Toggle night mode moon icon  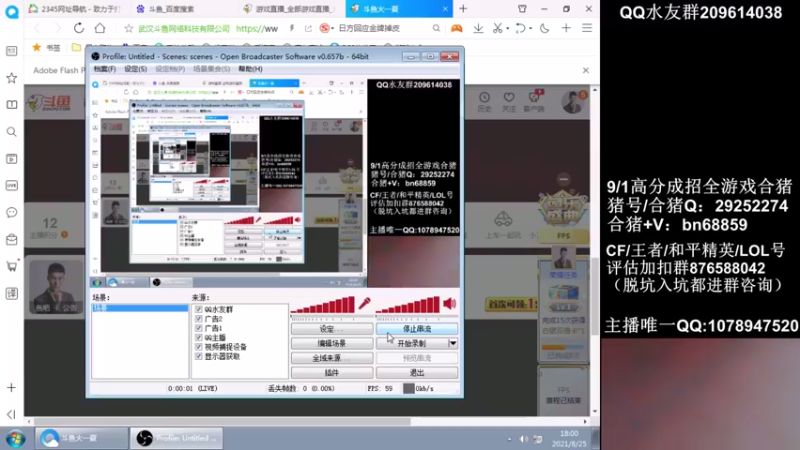pyautogui.click(x=544, y=28)
